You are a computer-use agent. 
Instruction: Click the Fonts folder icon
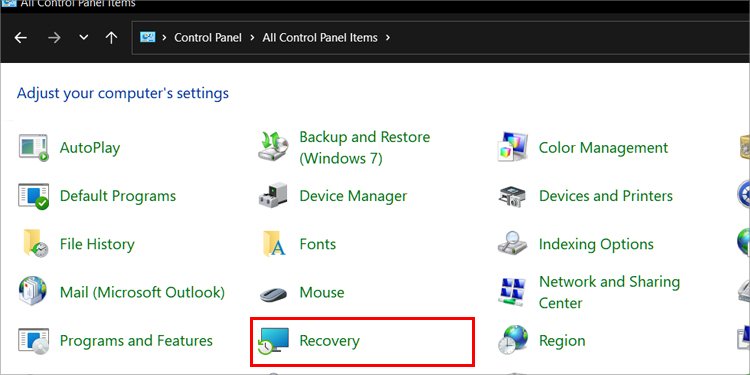pos(274,244)
